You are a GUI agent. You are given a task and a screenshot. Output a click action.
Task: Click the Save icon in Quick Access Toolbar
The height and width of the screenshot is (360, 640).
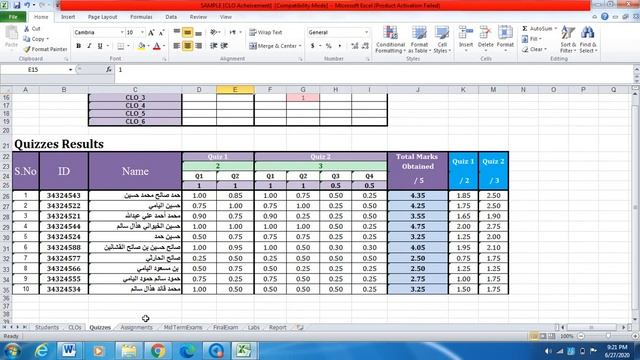point(17,5)
